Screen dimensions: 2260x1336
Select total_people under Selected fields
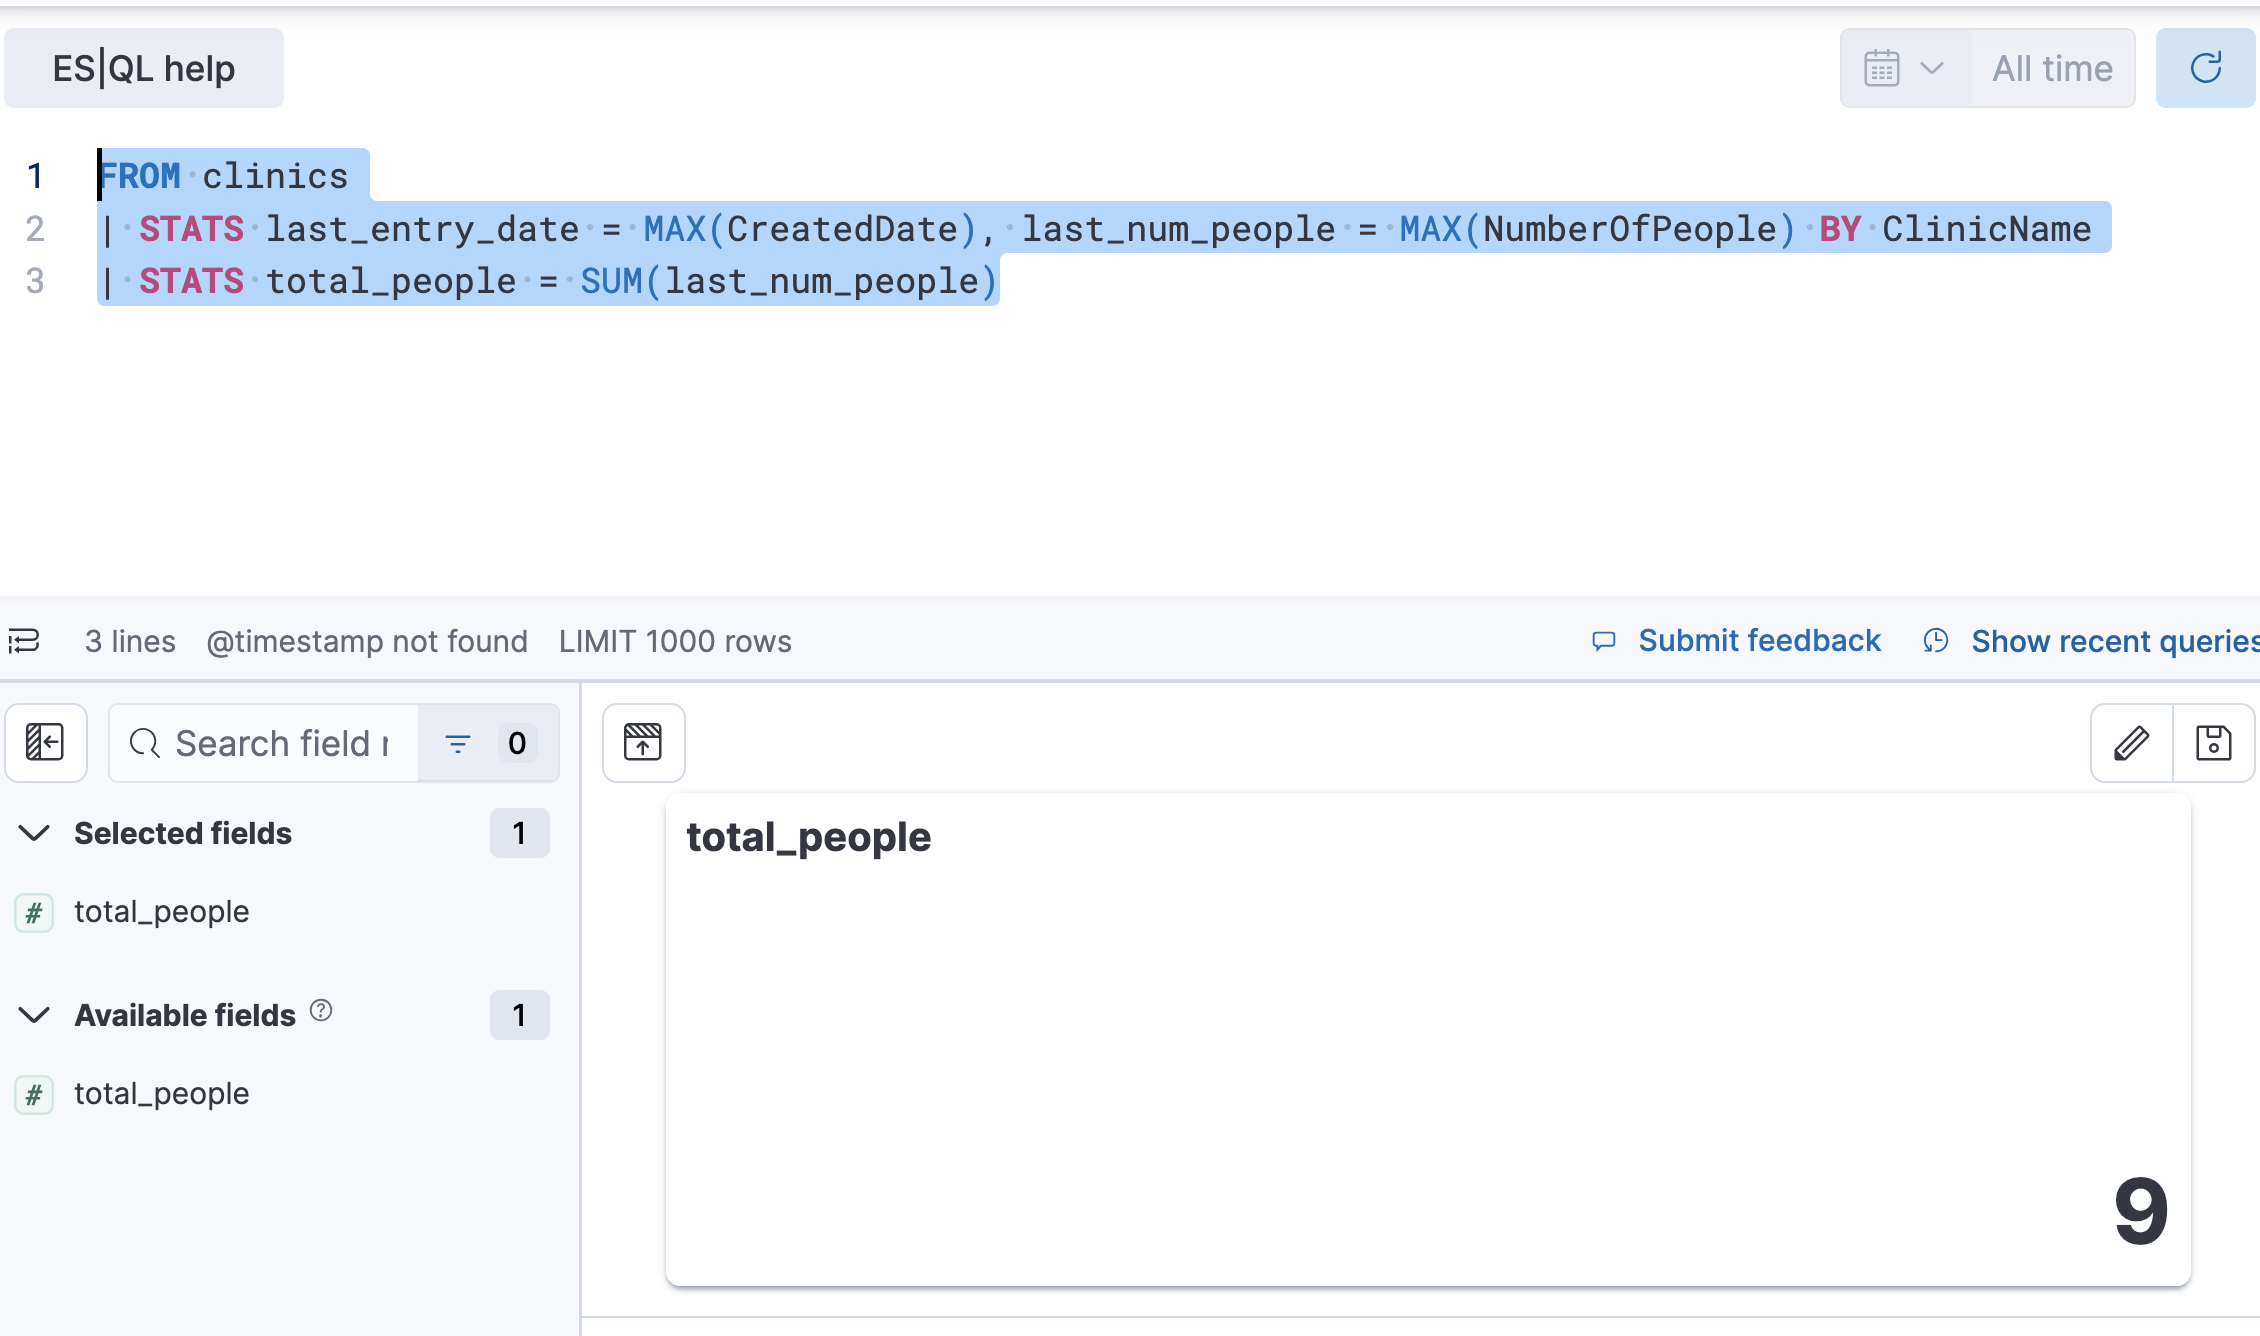click(162, 911)
